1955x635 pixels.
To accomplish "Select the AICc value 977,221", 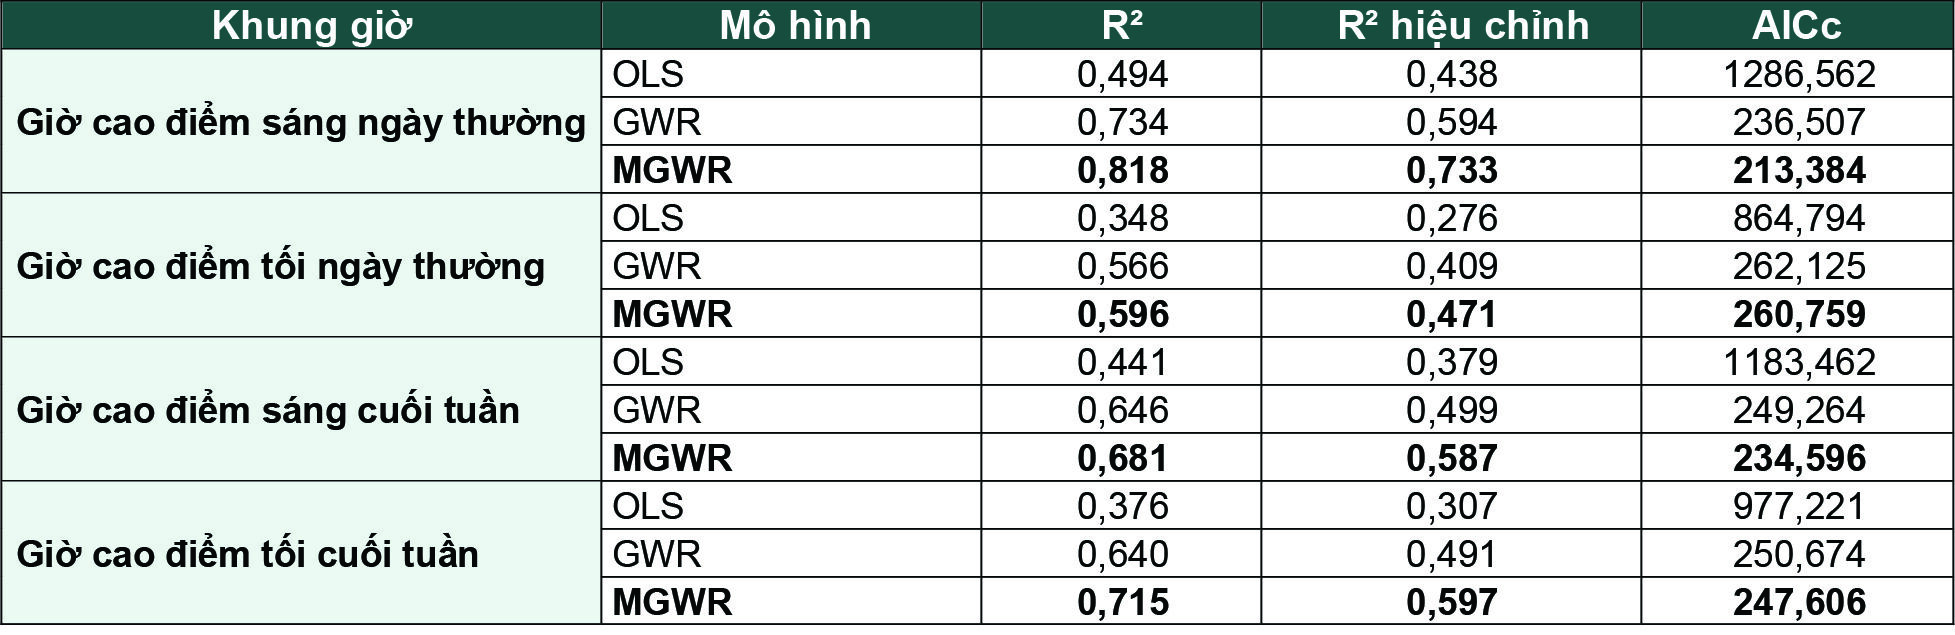I will pos(1797,506).
